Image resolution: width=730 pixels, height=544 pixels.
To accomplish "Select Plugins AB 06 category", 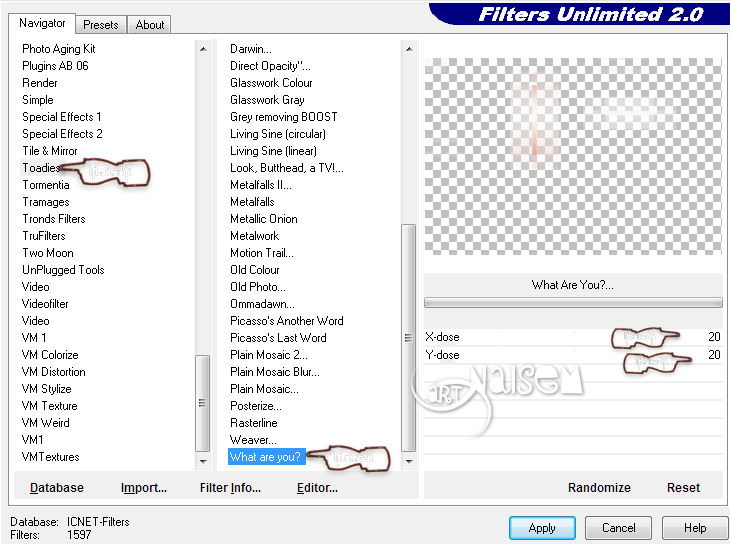I will coord(55,66).
